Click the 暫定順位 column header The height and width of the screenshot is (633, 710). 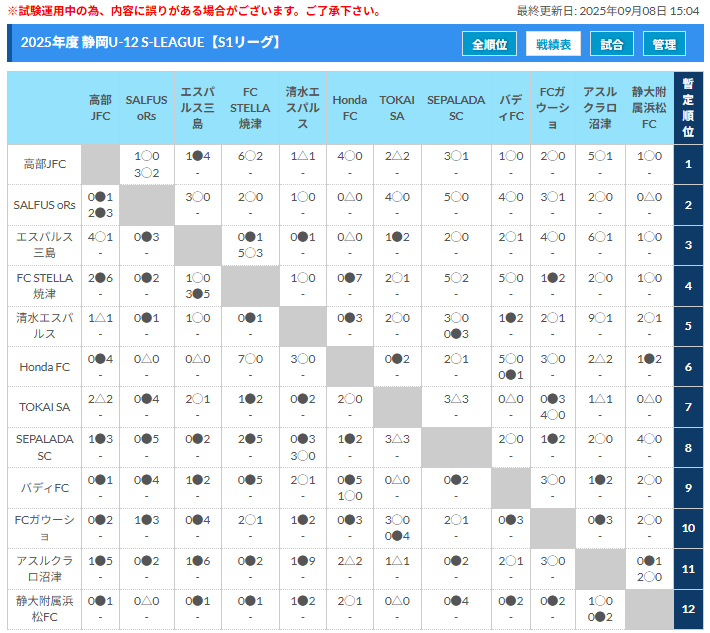click(687, 108)
